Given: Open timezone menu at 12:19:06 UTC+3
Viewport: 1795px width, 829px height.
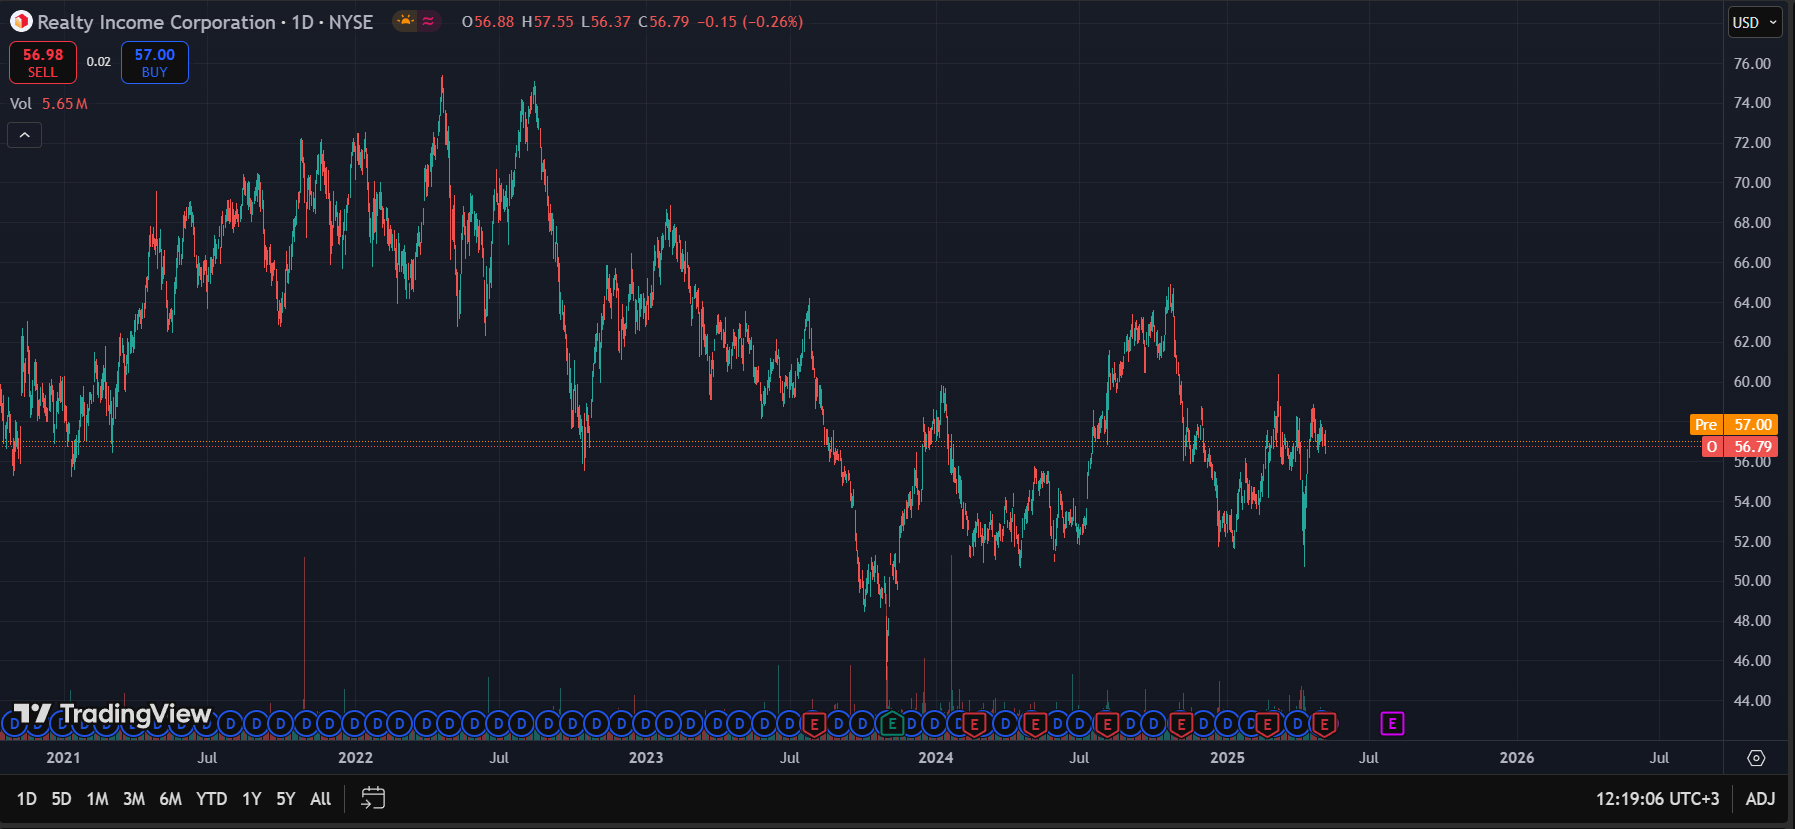Looking at the screenshot, I should coord(1657,799).
